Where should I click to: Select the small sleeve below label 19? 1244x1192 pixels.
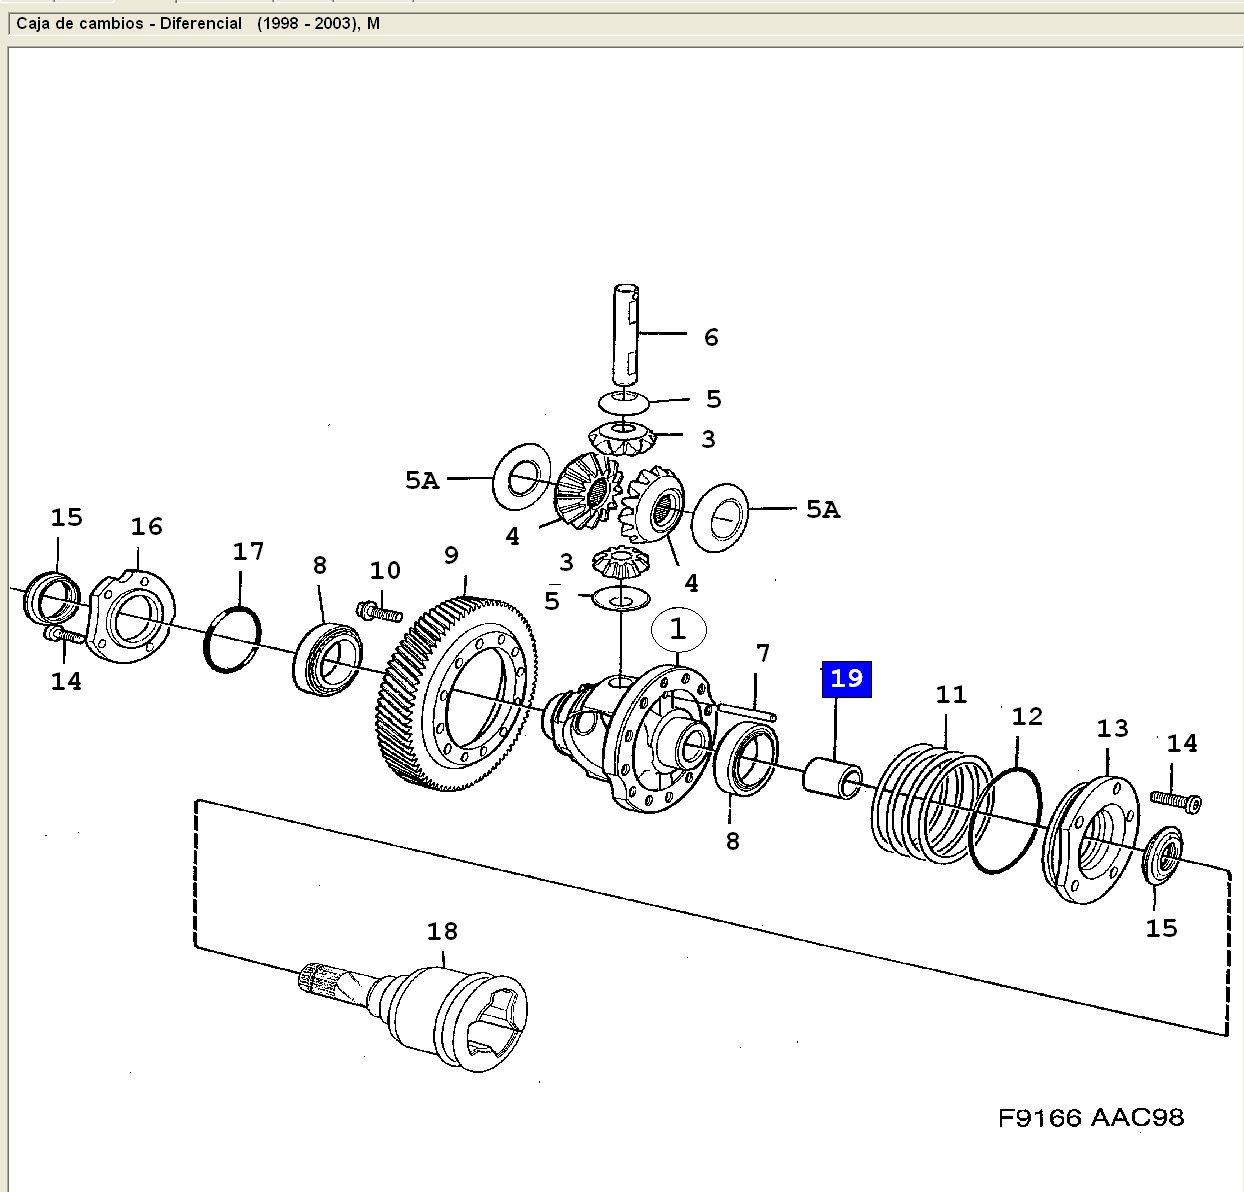pos(832,777)
